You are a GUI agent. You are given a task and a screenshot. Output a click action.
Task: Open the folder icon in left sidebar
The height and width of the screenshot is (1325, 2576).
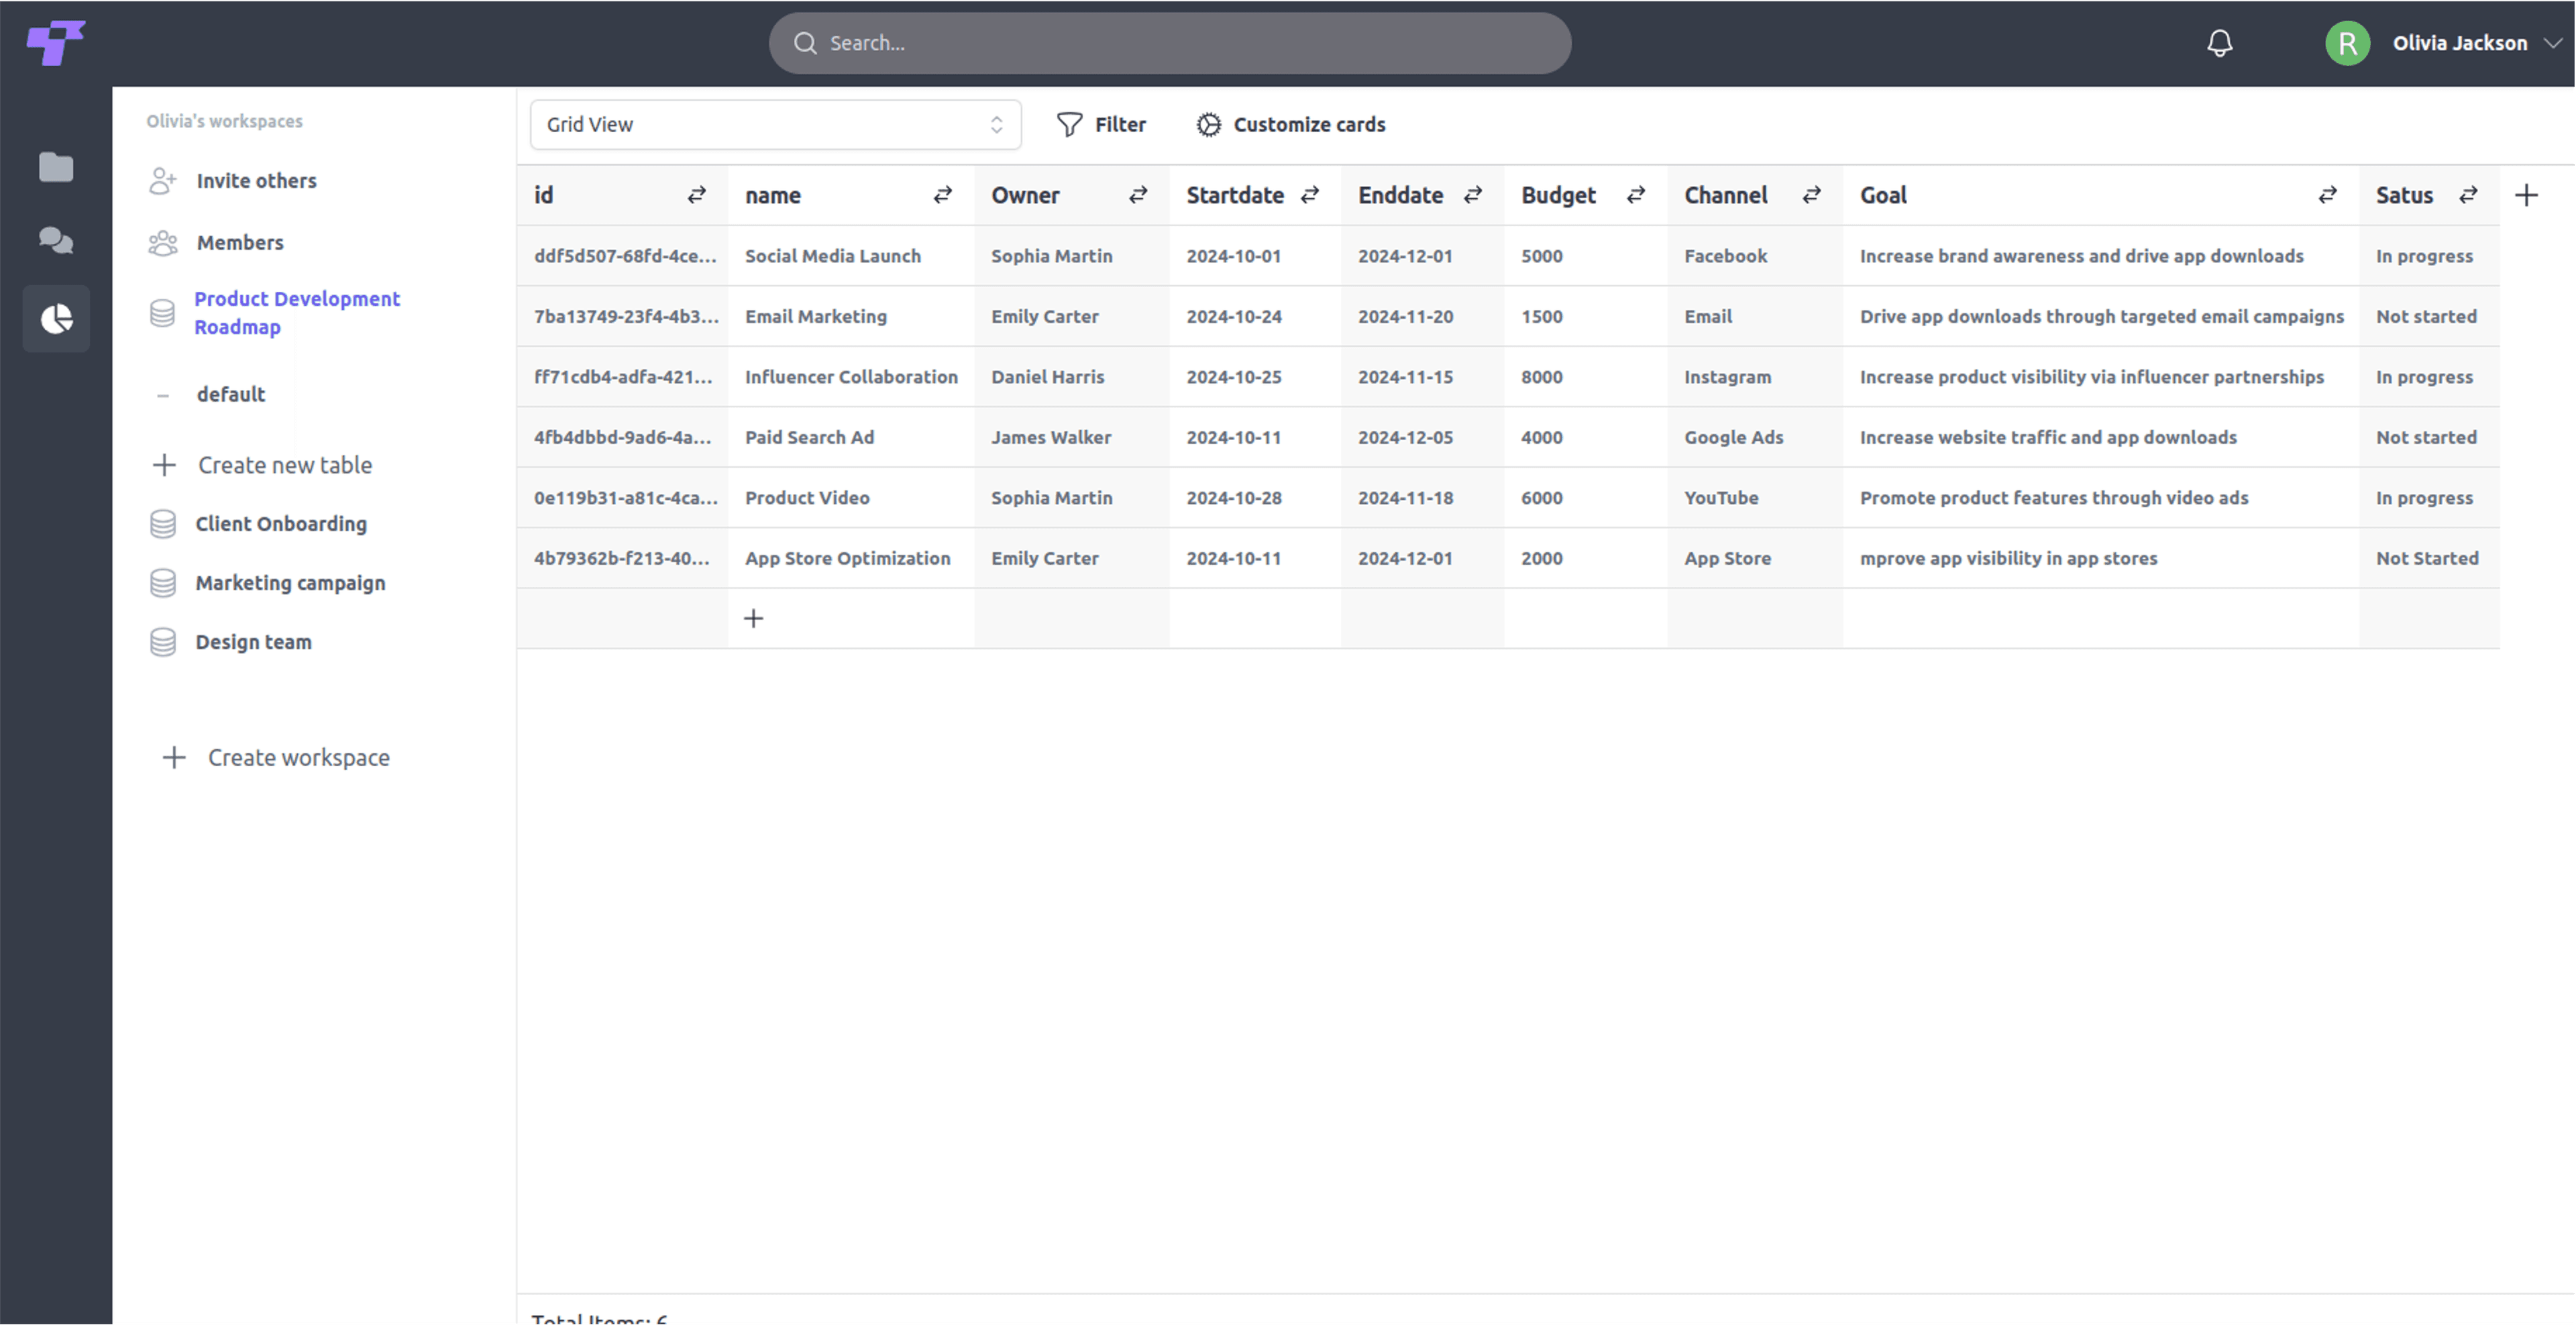[x=56, y=167]
